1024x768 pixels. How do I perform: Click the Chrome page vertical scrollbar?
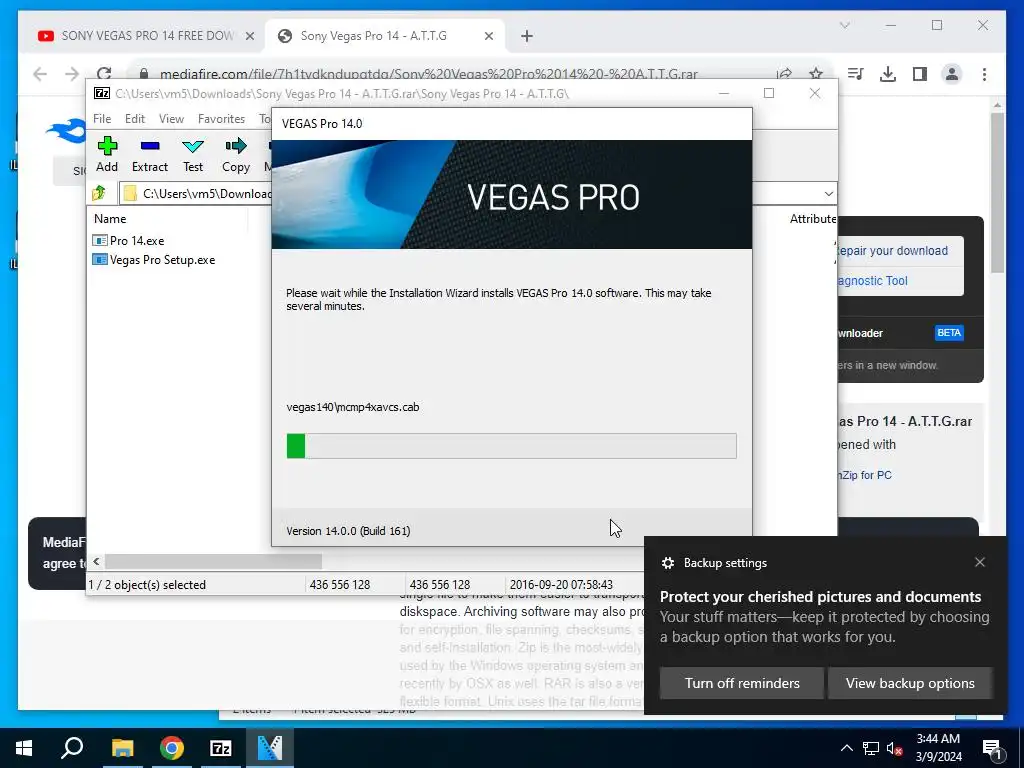pyautogui.click(x=997, y=193)
